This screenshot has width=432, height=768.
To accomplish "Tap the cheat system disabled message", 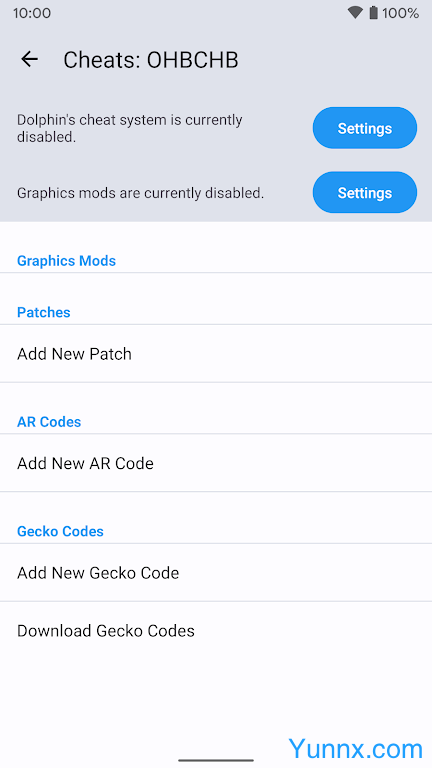I will pyautogui.click(x=130, y=128).
